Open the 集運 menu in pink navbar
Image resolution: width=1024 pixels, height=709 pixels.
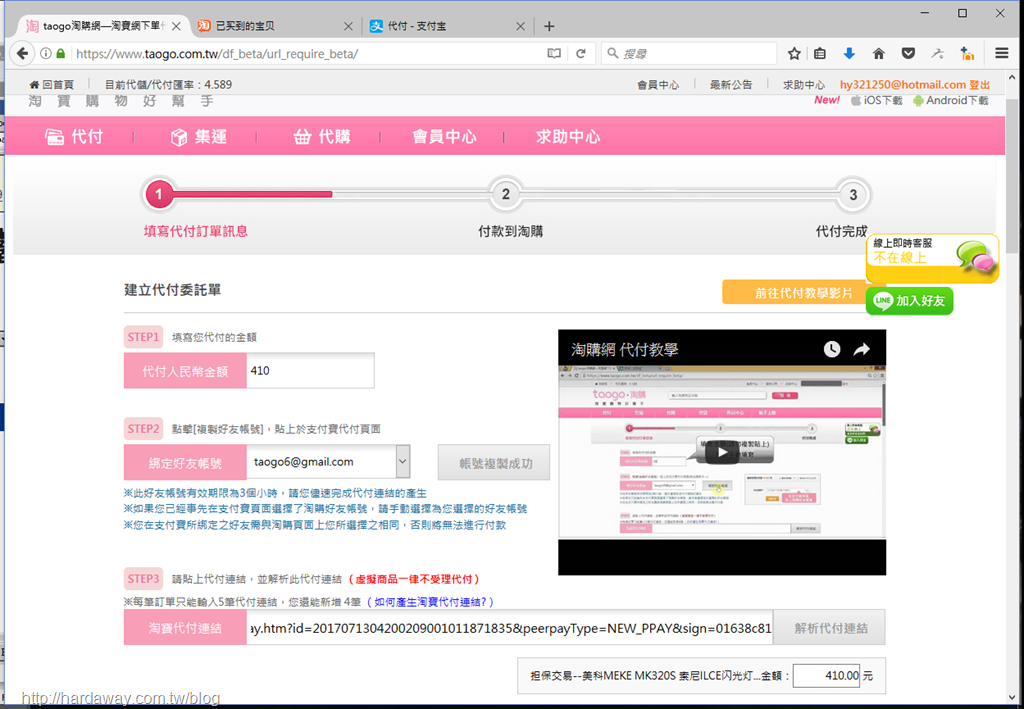click(198, 136)
